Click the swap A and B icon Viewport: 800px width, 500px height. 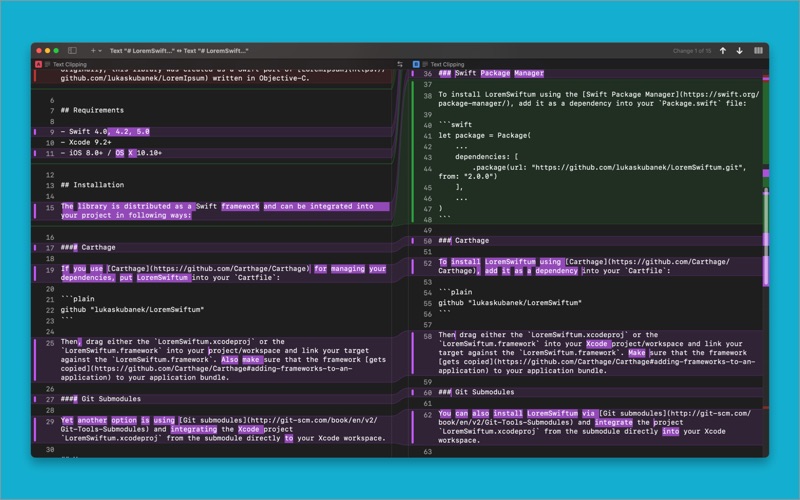point(400,64)
